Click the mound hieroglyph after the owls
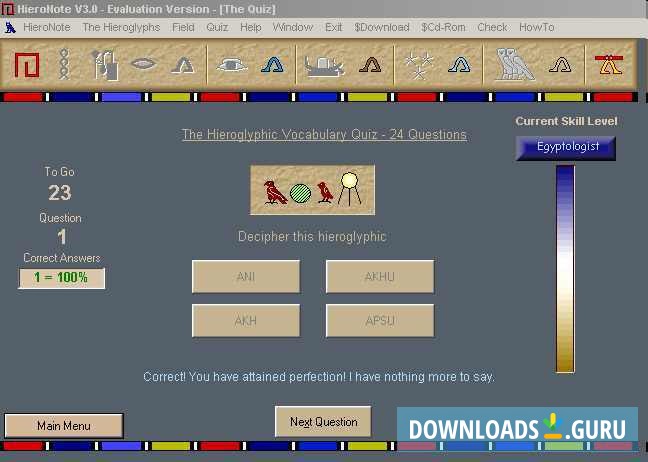 point(560,65)
